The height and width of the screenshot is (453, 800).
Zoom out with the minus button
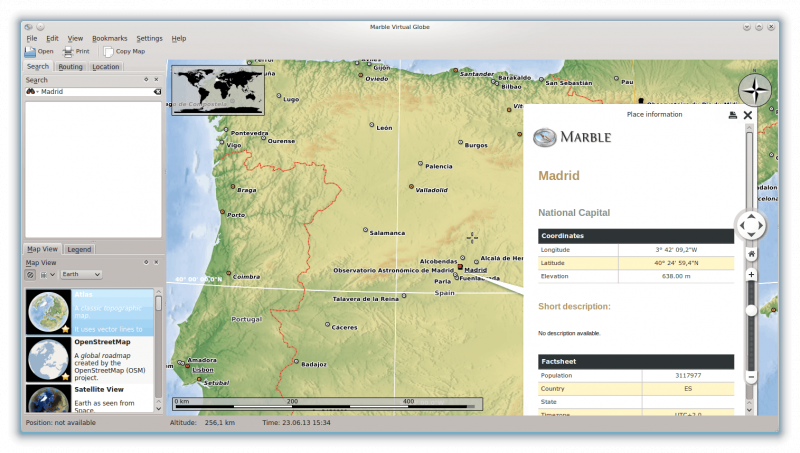[x=751, y=377]
